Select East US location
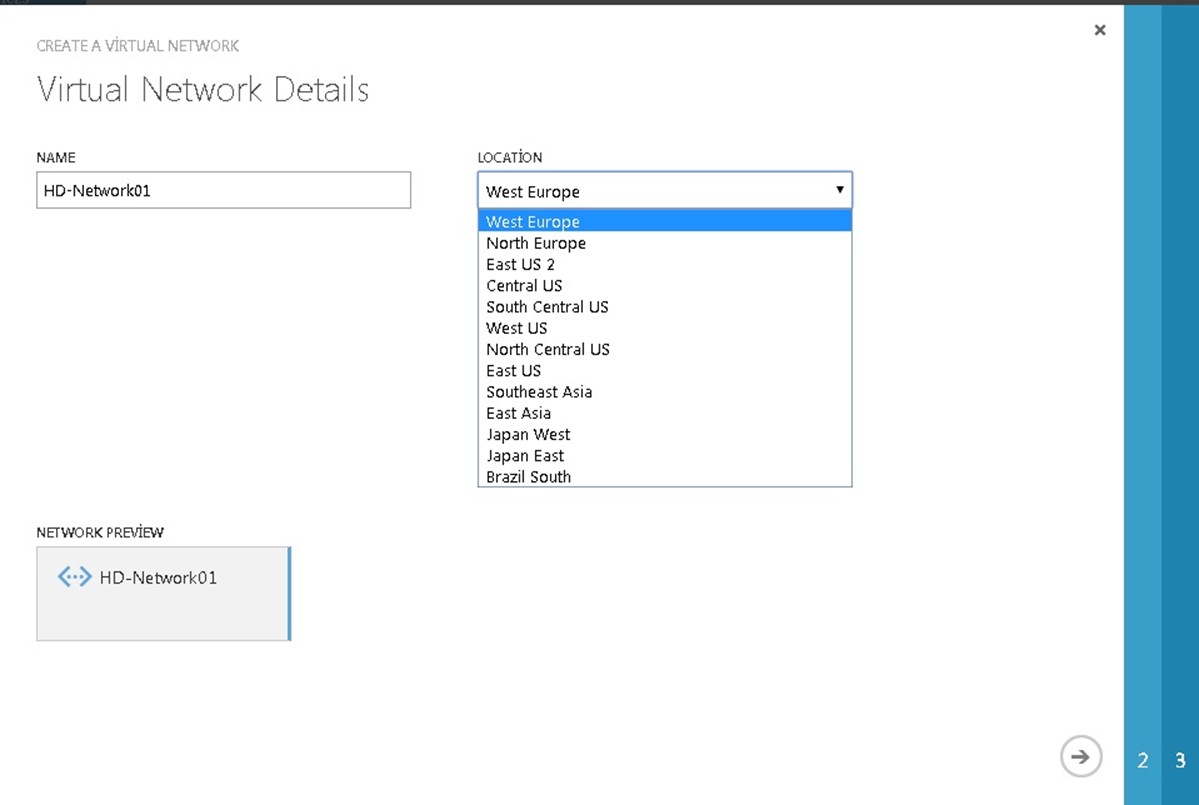 pyautogui.click(x=664, y=370)
